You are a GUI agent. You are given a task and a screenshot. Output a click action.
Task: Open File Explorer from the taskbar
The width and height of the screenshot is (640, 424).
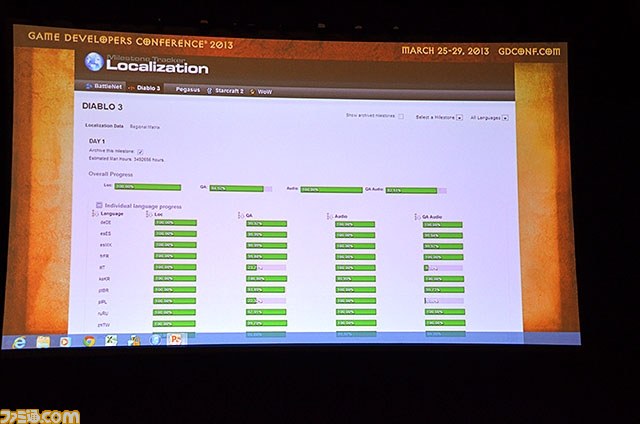43,342
